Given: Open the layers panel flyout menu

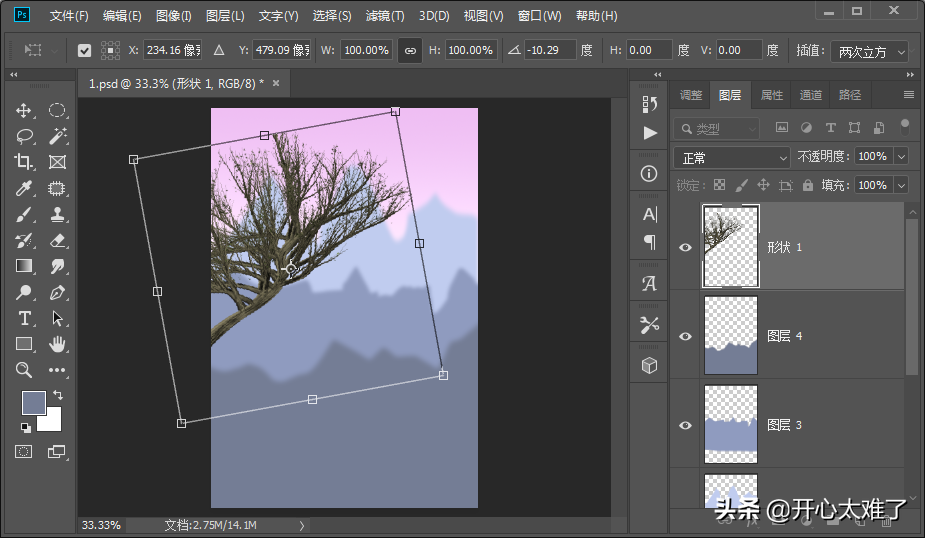Looking at the screenshot, I should 908,94.
